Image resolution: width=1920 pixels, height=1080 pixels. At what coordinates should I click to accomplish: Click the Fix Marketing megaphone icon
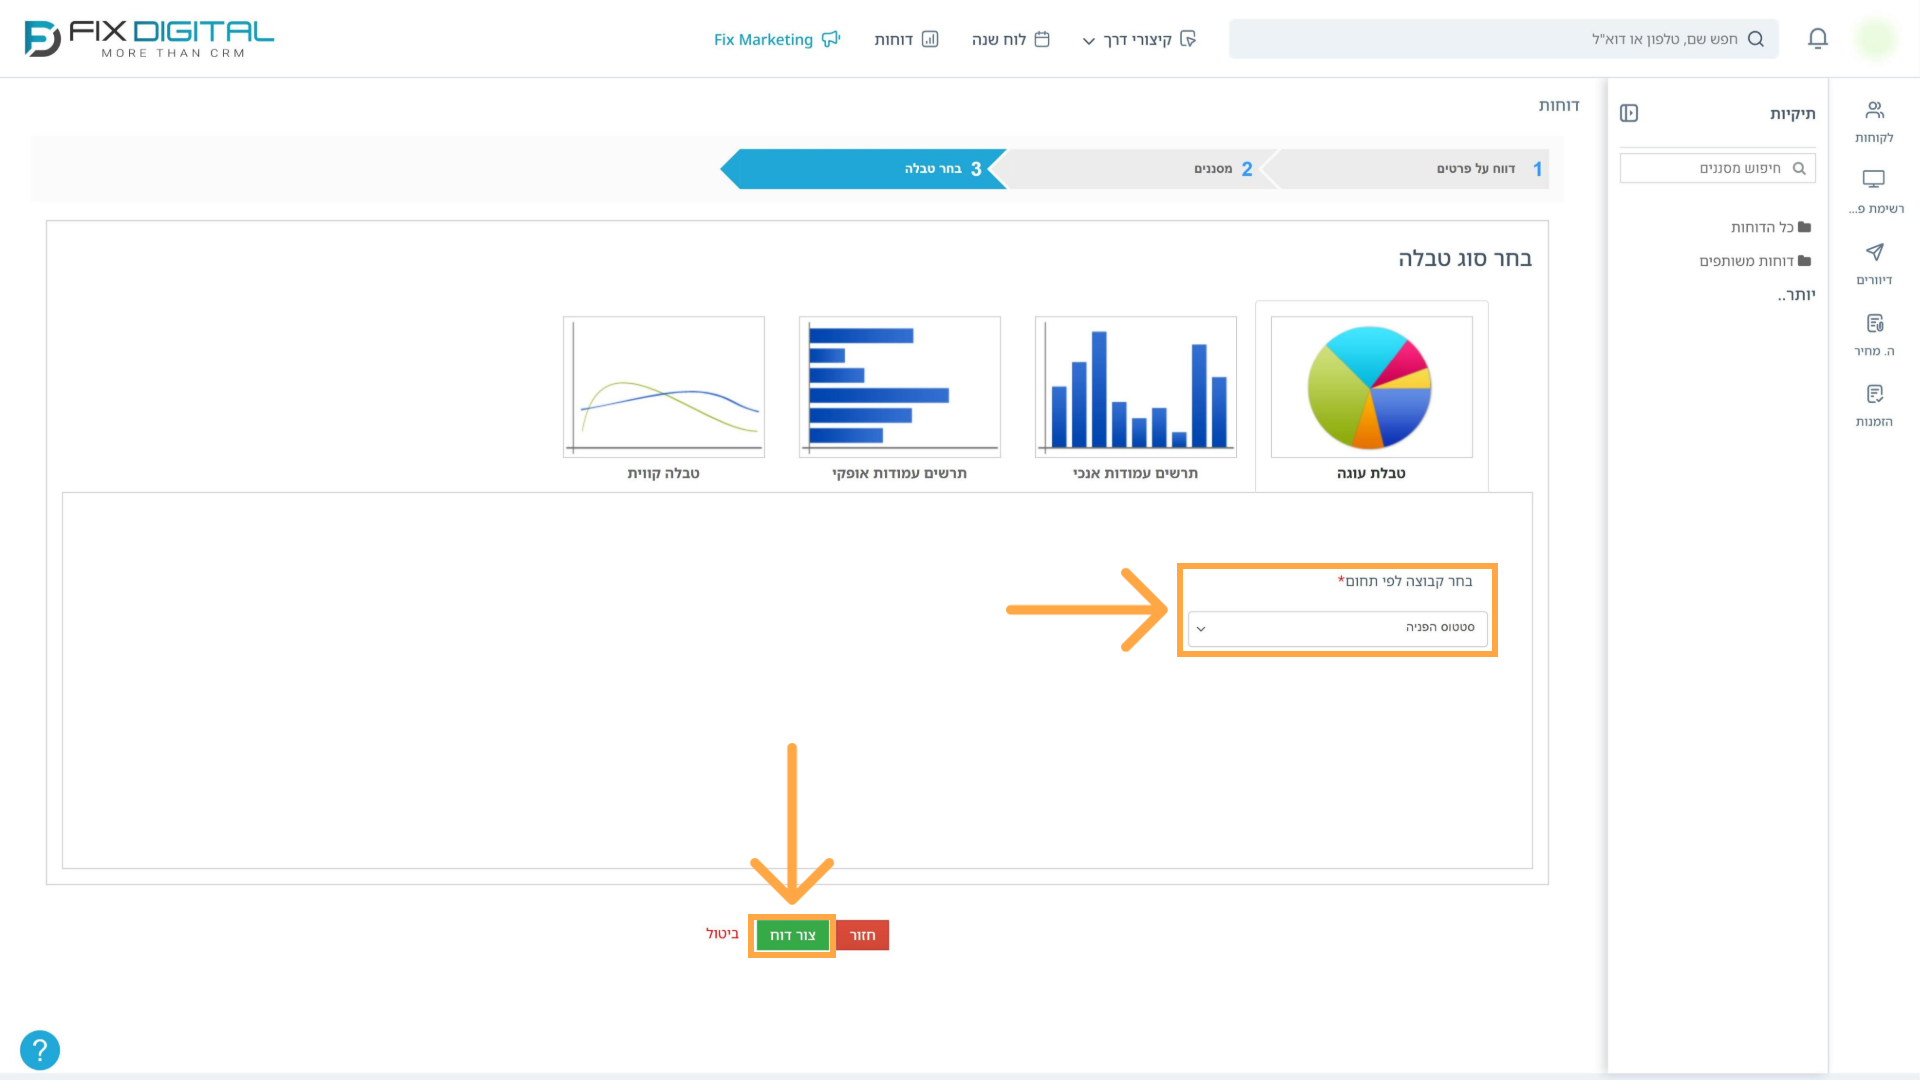[x=831, y=39]
